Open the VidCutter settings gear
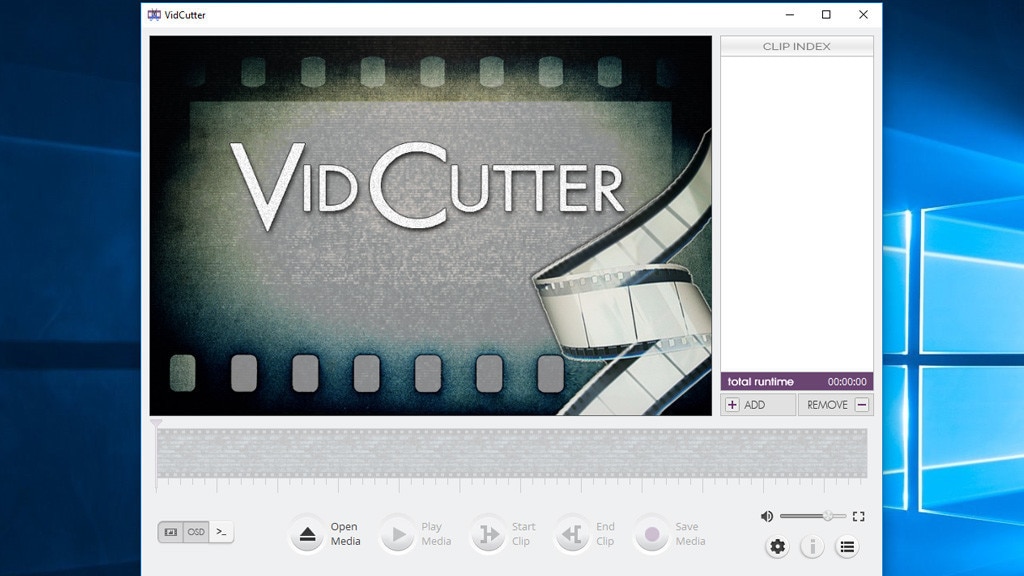The width and height of the screenshot is (1024, 576). pos(777,547)
